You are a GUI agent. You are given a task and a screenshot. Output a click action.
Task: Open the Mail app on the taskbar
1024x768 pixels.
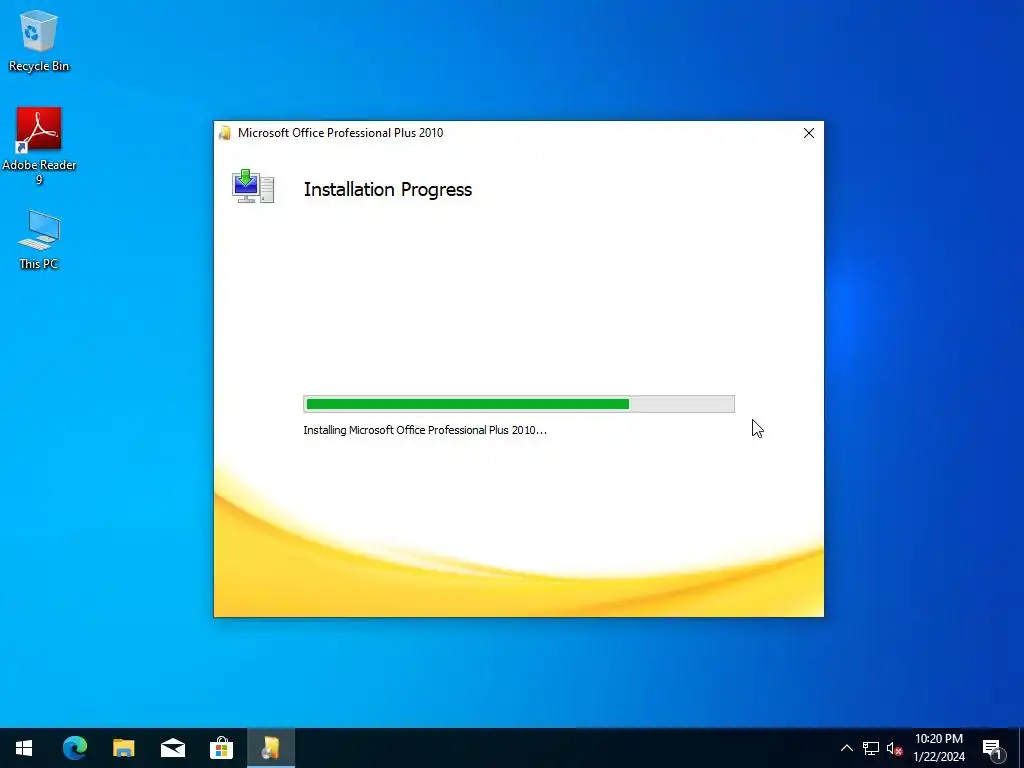172,748
